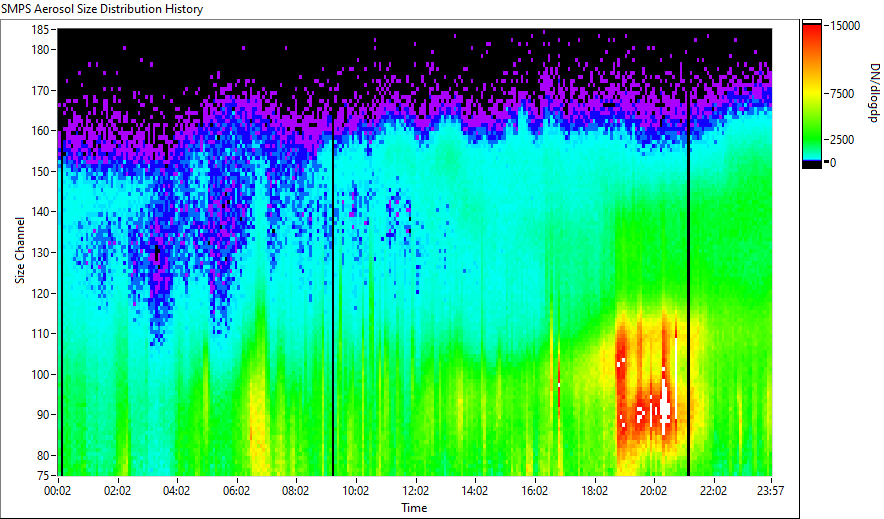Click the 14:02 time axis label
The height and width of the screenshot is (519, 884).
[x=475, y=491]
